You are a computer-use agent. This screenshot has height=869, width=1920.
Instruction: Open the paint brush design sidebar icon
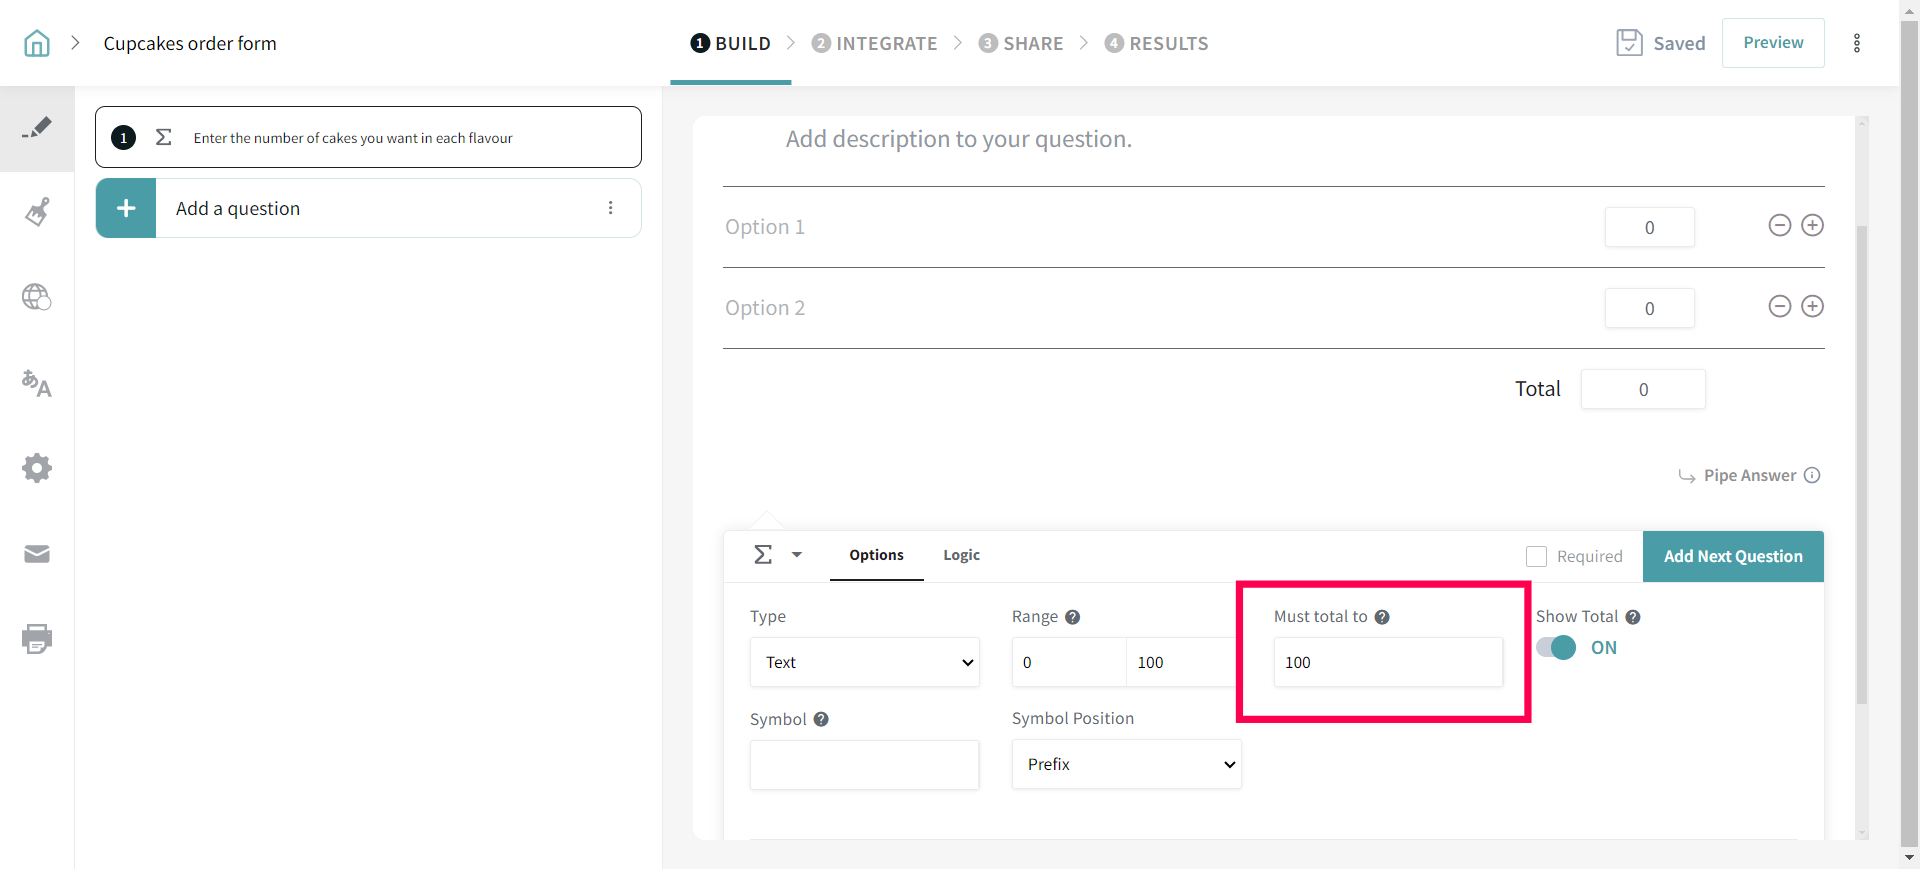(37, 212)
